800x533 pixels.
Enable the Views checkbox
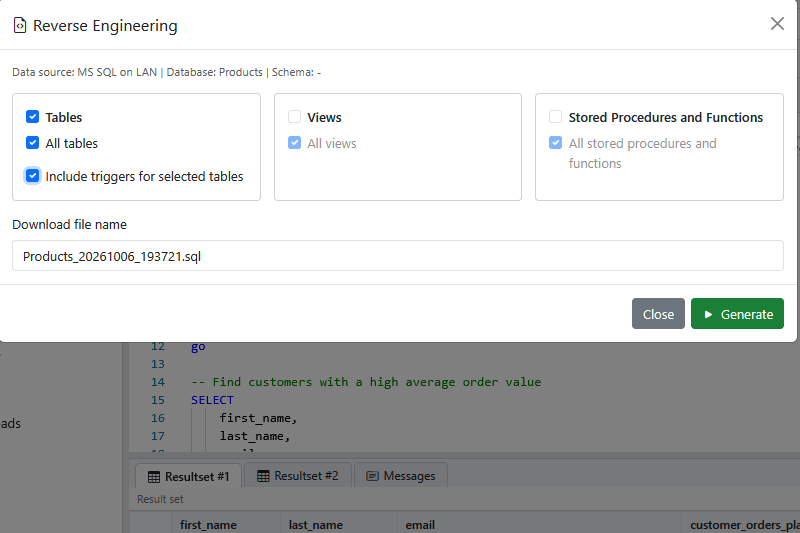294,117
